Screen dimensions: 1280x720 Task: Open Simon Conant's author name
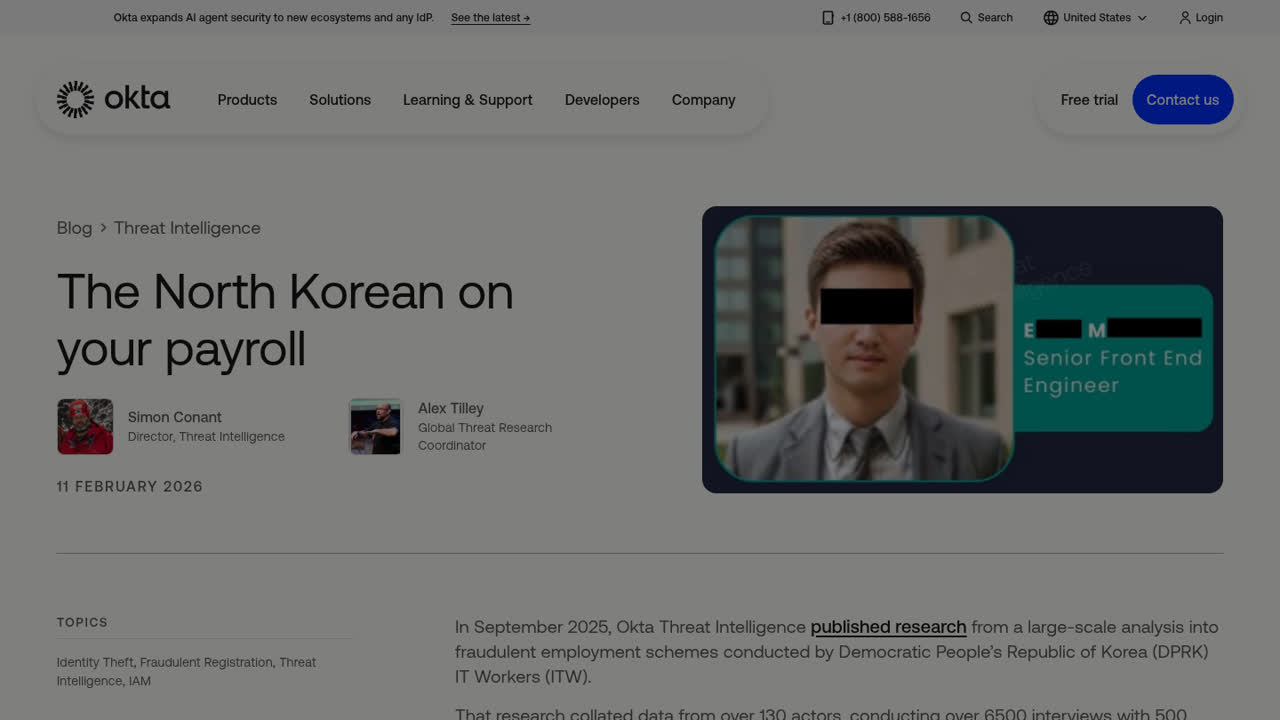(175, 417)
